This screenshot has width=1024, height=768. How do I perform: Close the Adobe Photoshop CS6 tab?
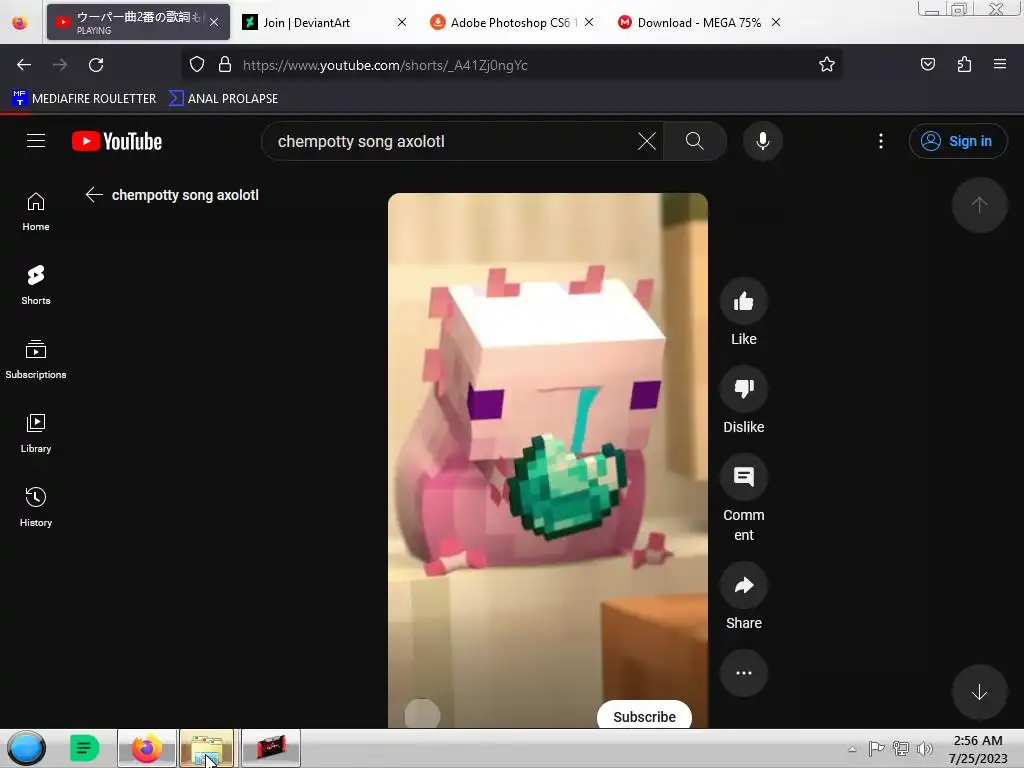click(589, 22)
